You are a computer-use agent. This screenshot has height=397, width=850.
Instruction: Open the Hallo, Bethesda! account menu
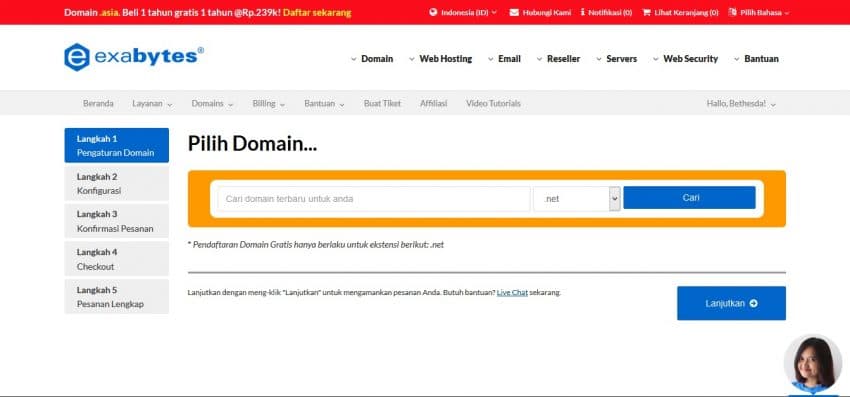coord(741,103)
